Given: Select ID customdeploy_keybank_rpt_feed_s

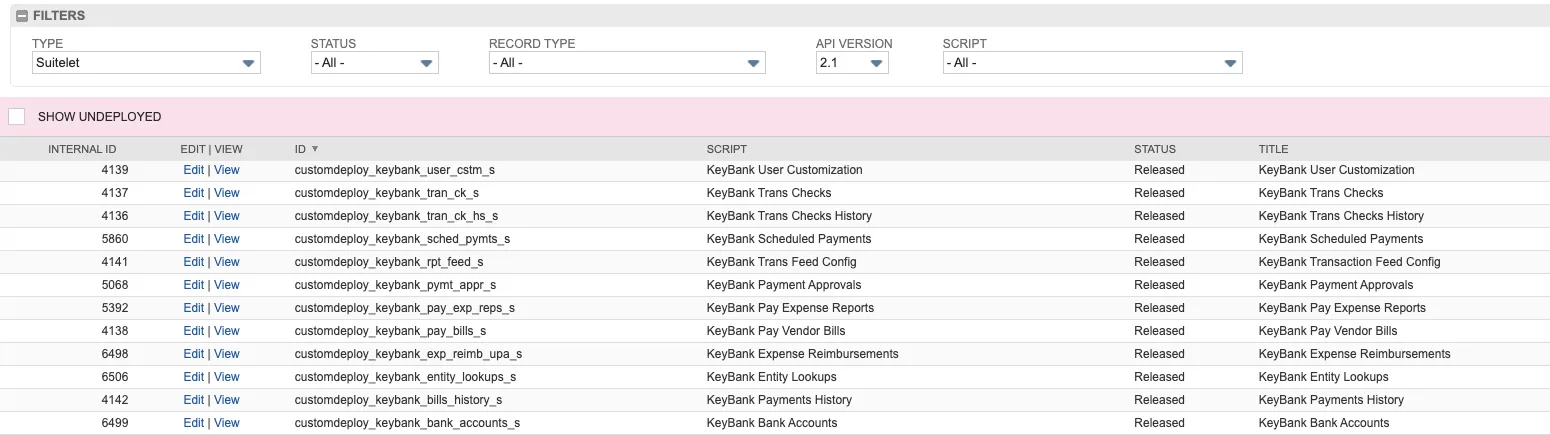Looking at the screenshot, I should 389,262.
